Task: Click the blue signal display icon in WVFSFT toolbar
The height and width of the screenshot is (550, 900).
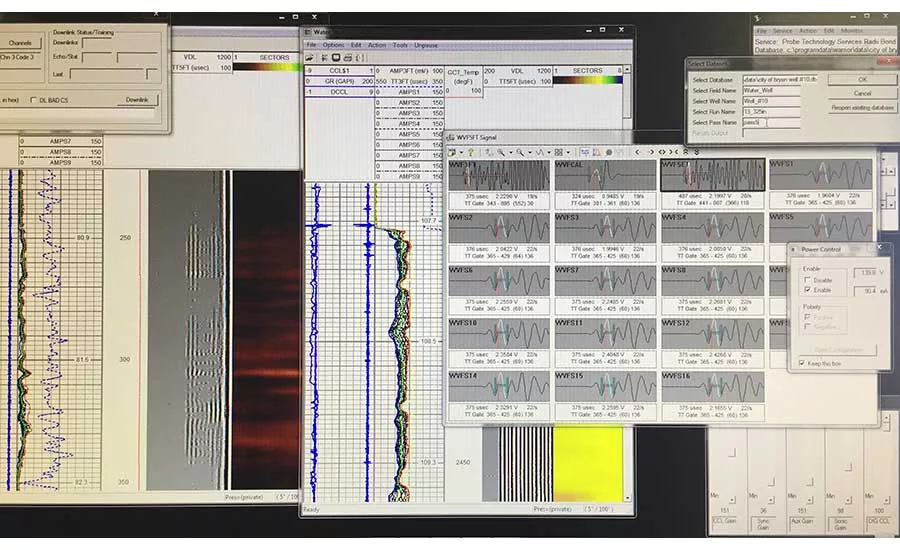Action: (585, 152)
